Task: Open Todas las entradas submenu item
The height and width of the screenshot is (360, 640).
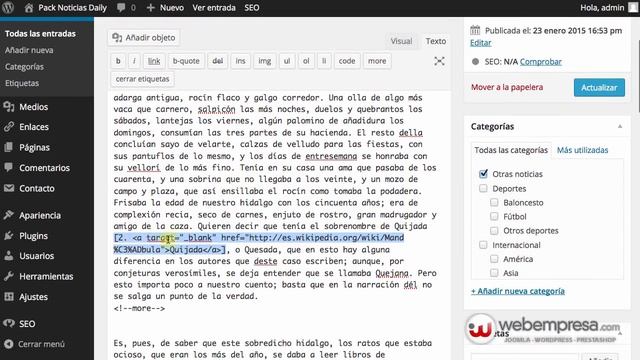Action: pos(40,34)
